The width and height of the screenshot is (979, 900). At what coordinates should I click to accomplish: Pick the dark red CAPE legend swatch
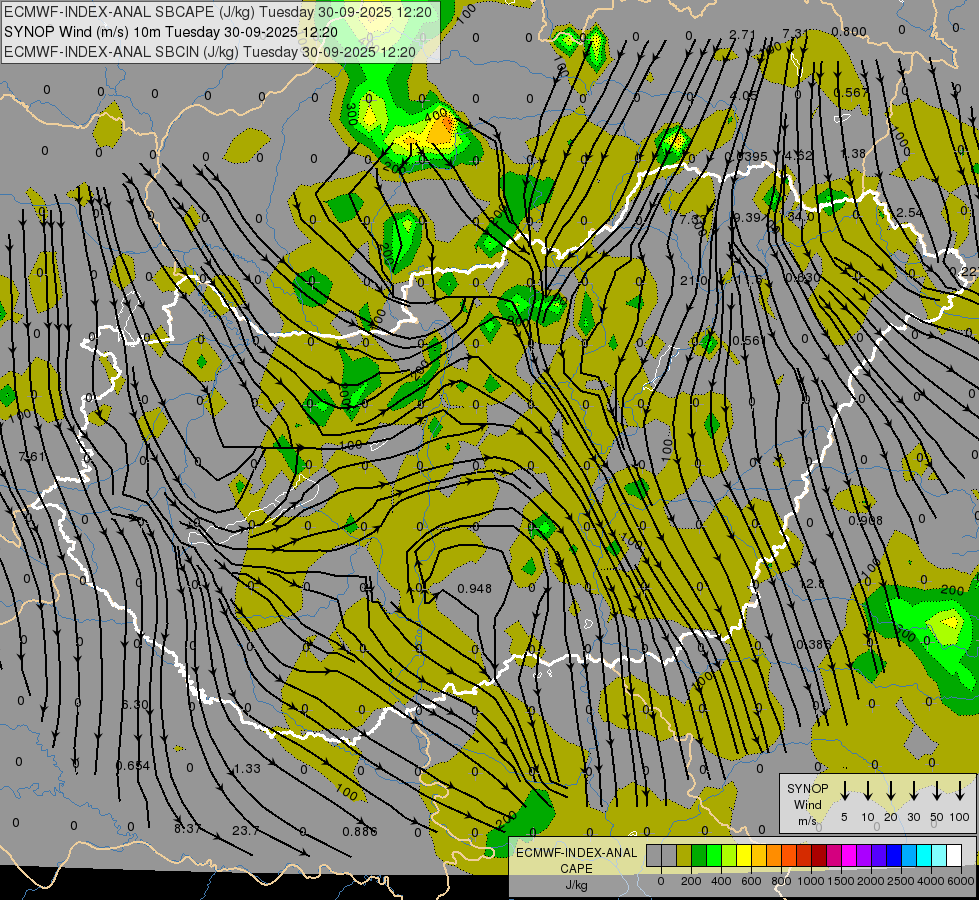(x=819, y=855)
